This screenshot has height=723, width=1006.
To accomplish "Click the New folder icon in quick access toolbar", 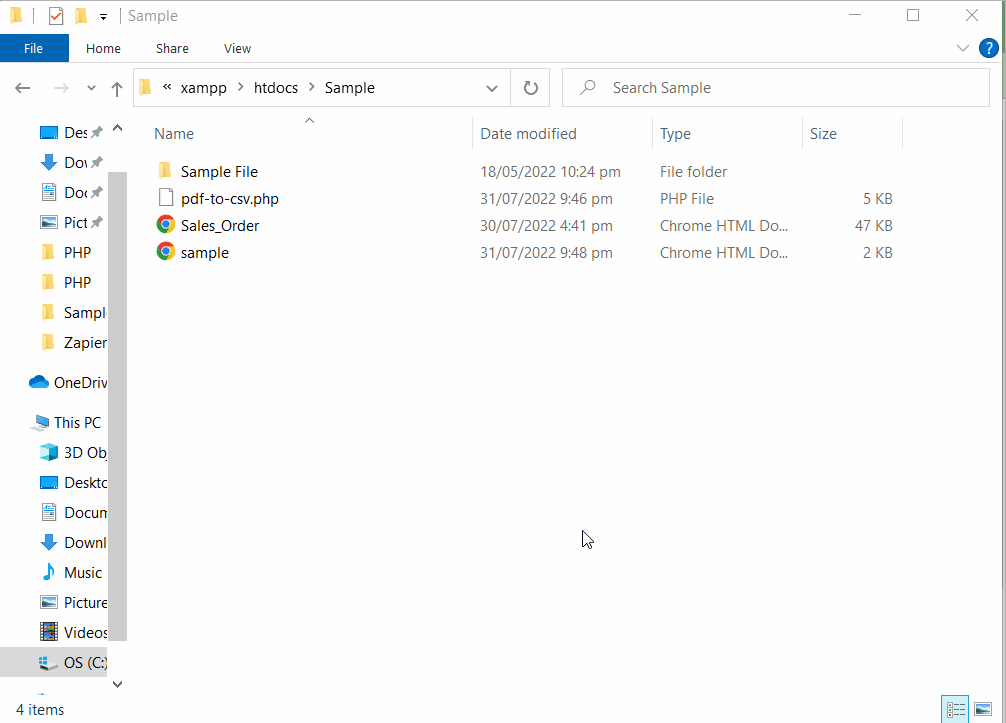I will point(81,16).
